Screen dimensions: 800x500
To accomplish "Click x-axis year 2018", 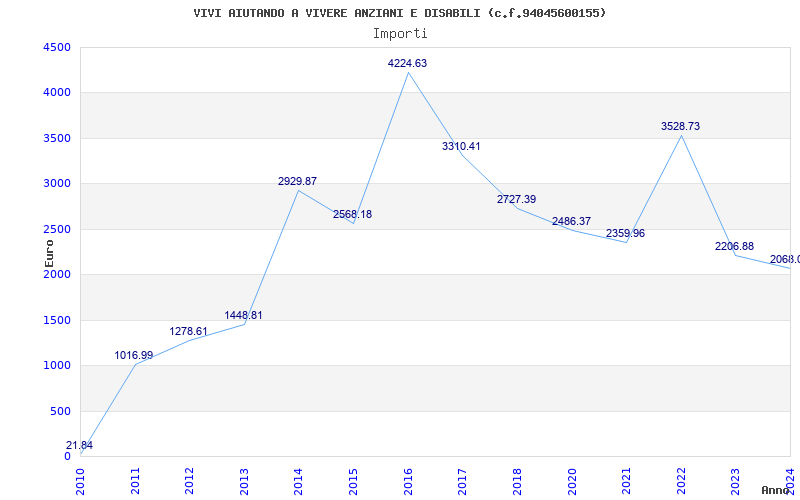I will coord(517,482).
